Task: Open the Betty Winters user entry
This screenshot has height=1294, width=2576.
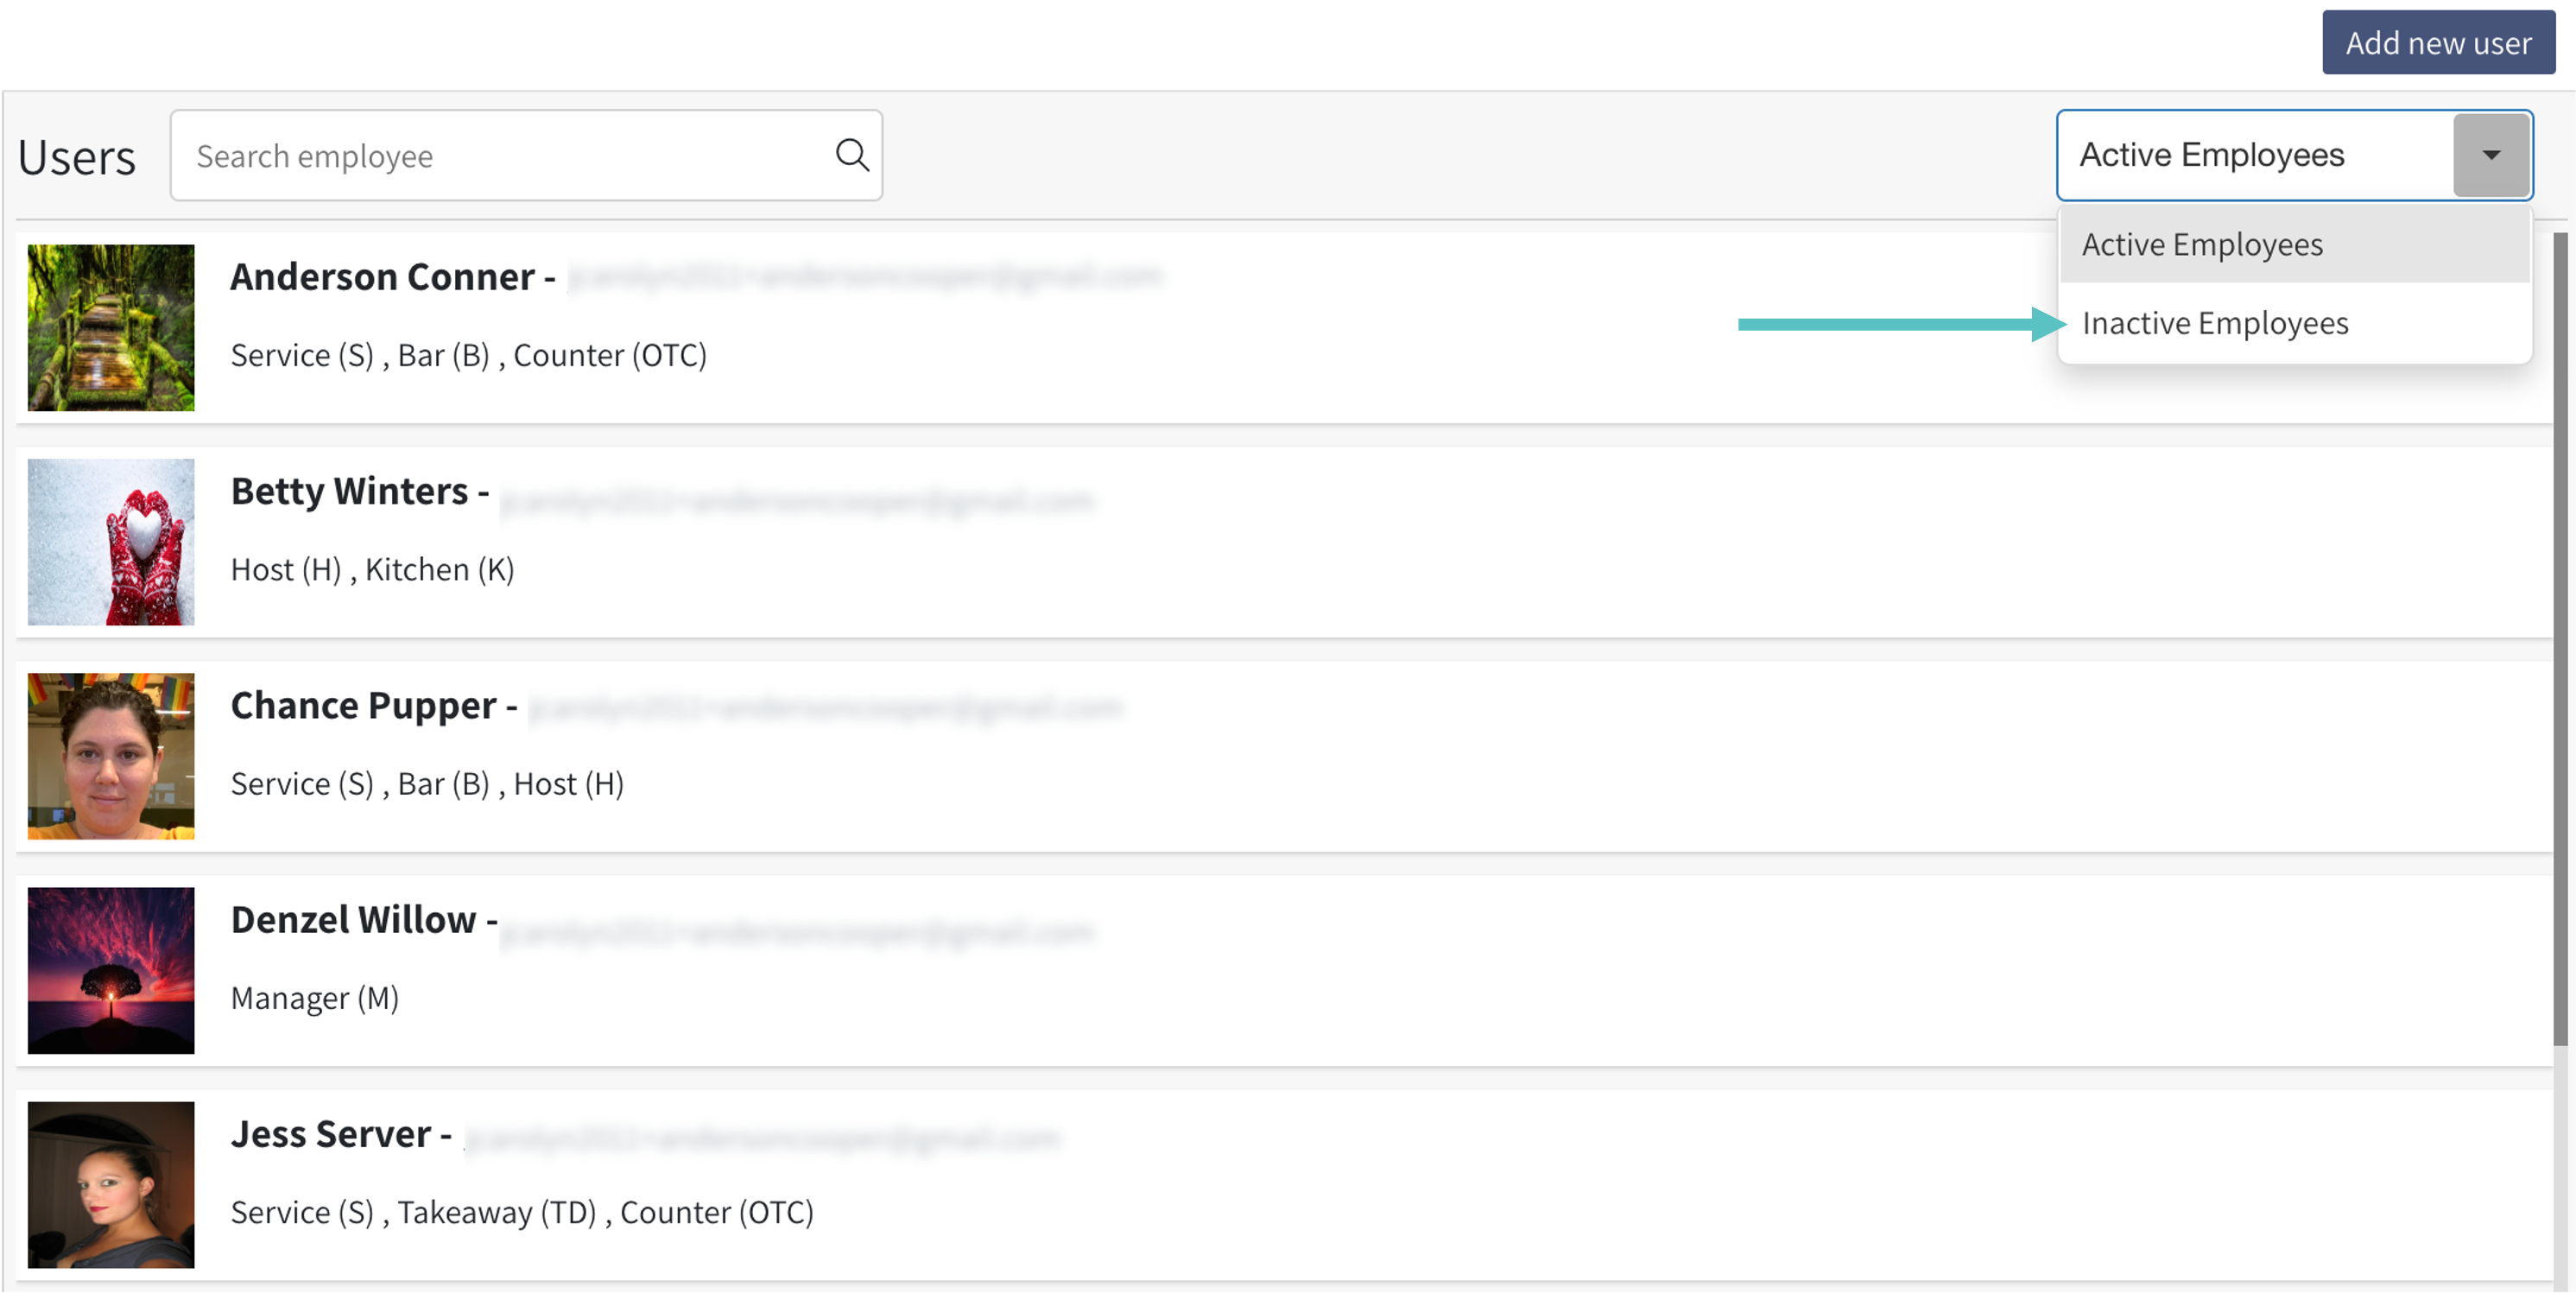Action: 349,491
